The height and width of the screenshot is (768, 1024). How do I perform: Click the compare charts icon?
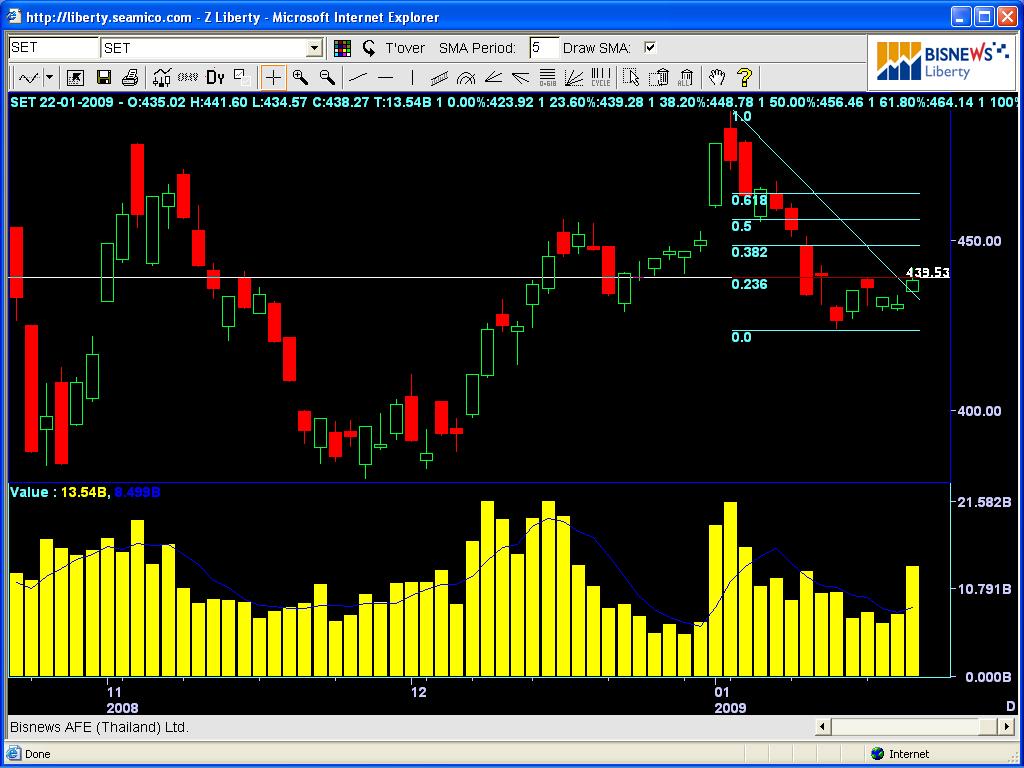tap(241, 78)
